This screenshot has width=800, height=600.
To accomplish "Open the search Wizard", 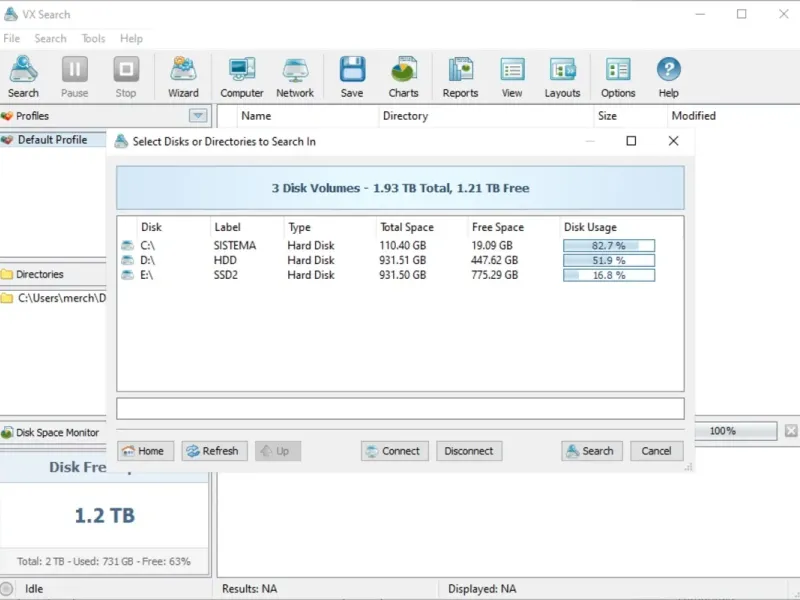I will [x=183, y=77].
